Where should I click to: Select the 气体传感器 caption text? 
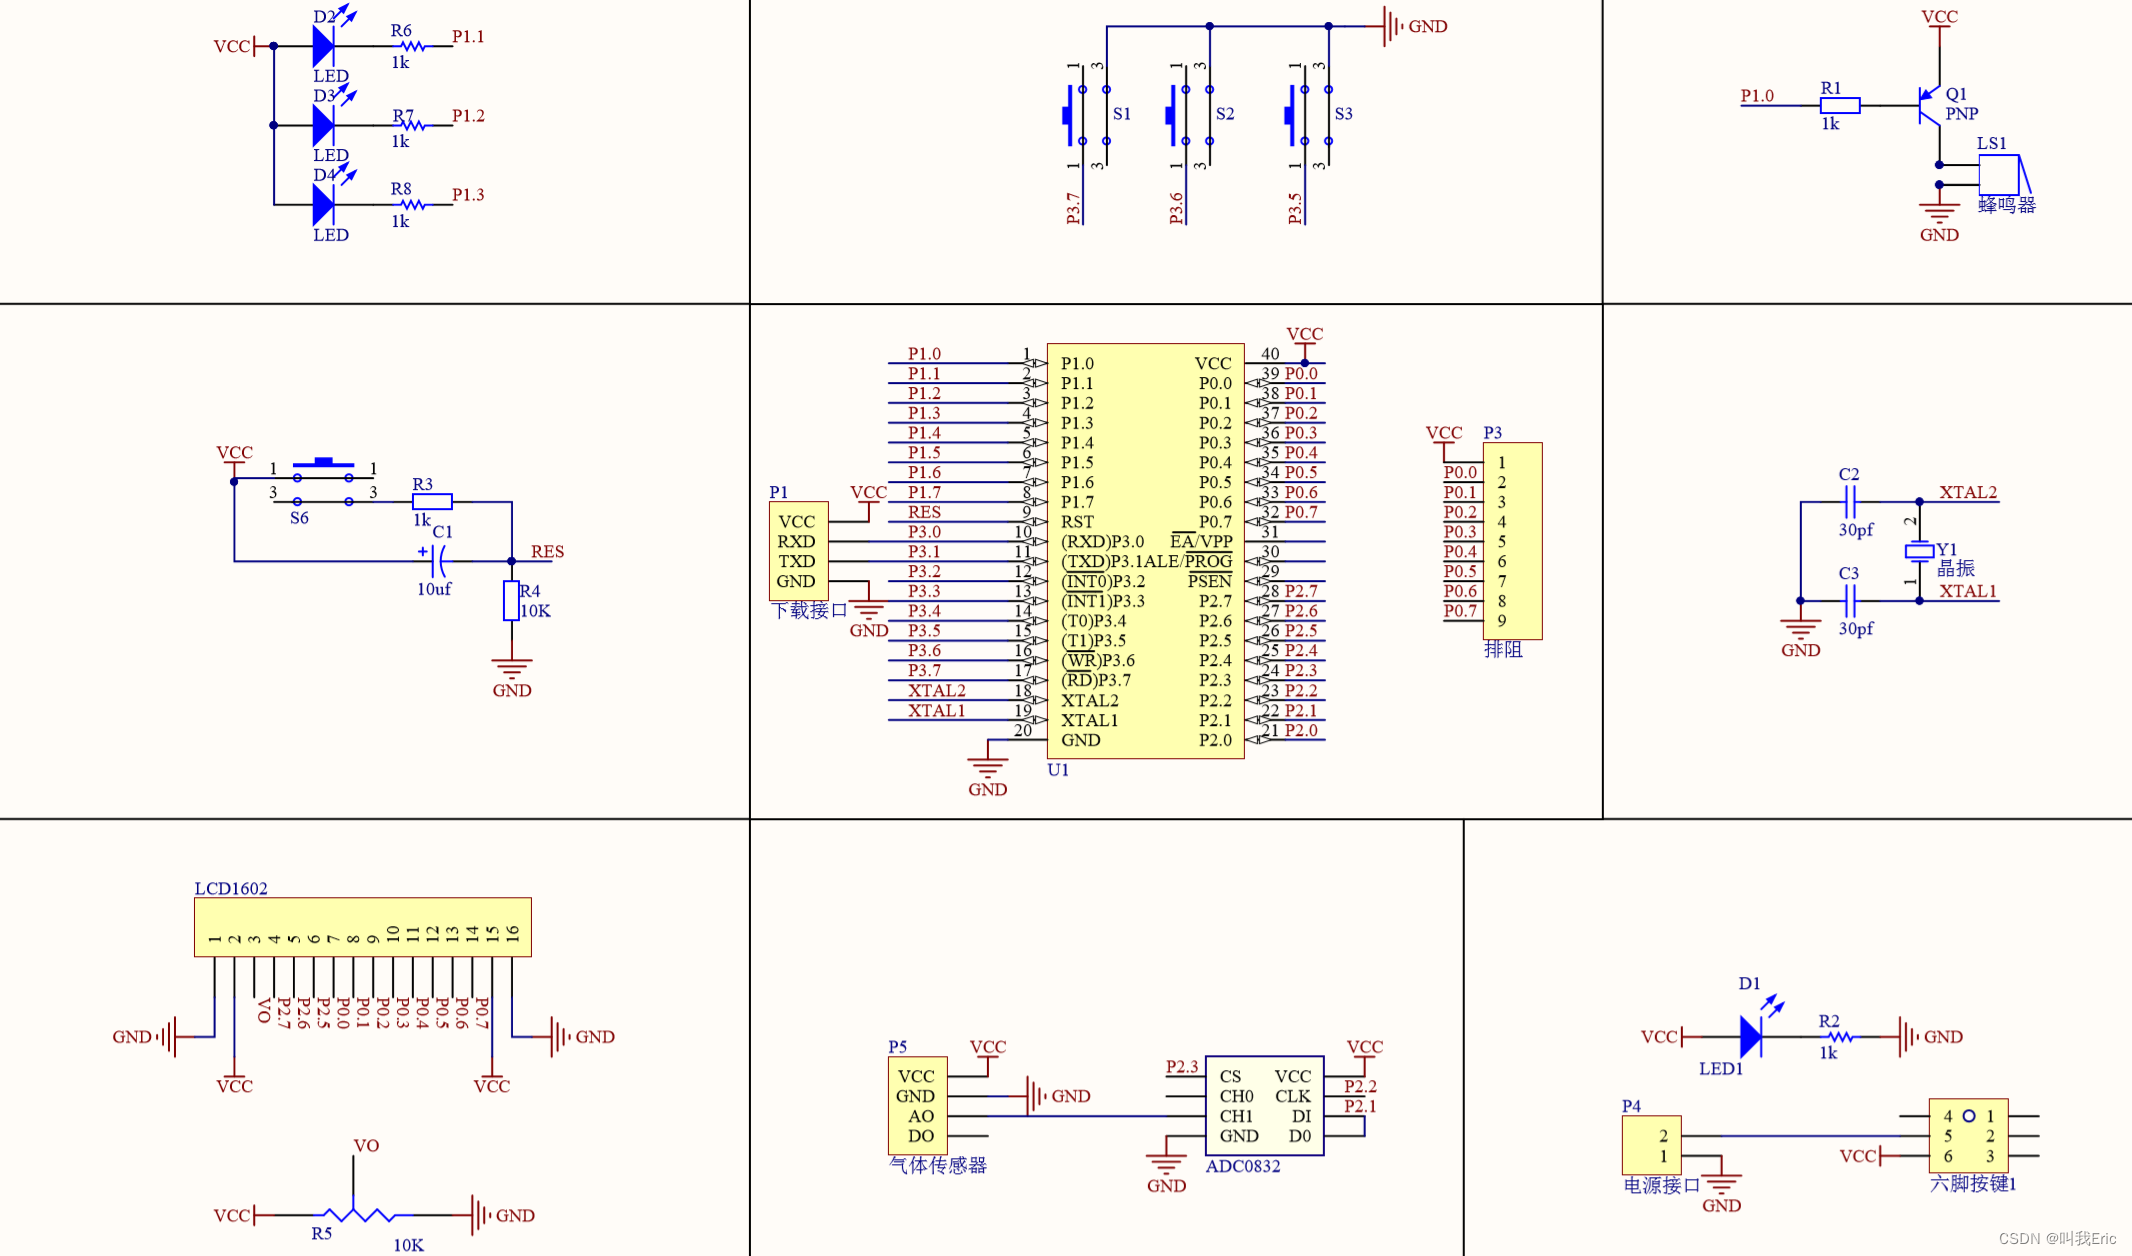(938, 1165)
